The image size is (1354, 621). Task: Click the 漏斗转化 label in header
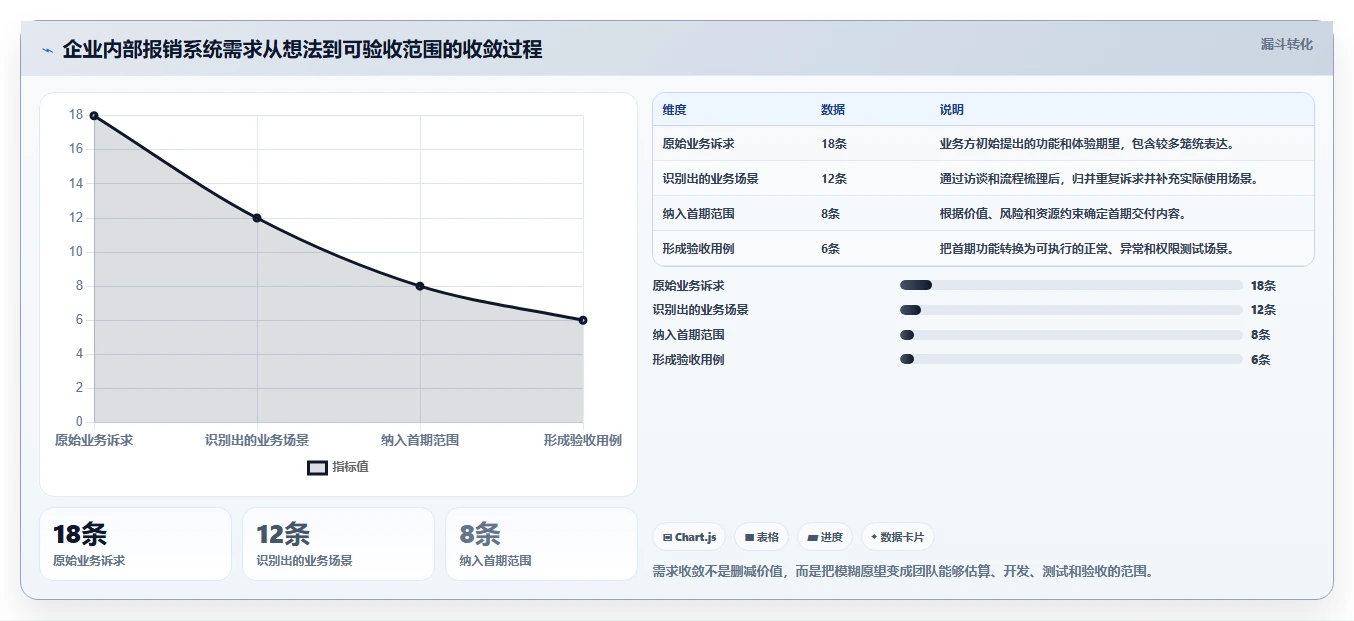(1286, 45)
